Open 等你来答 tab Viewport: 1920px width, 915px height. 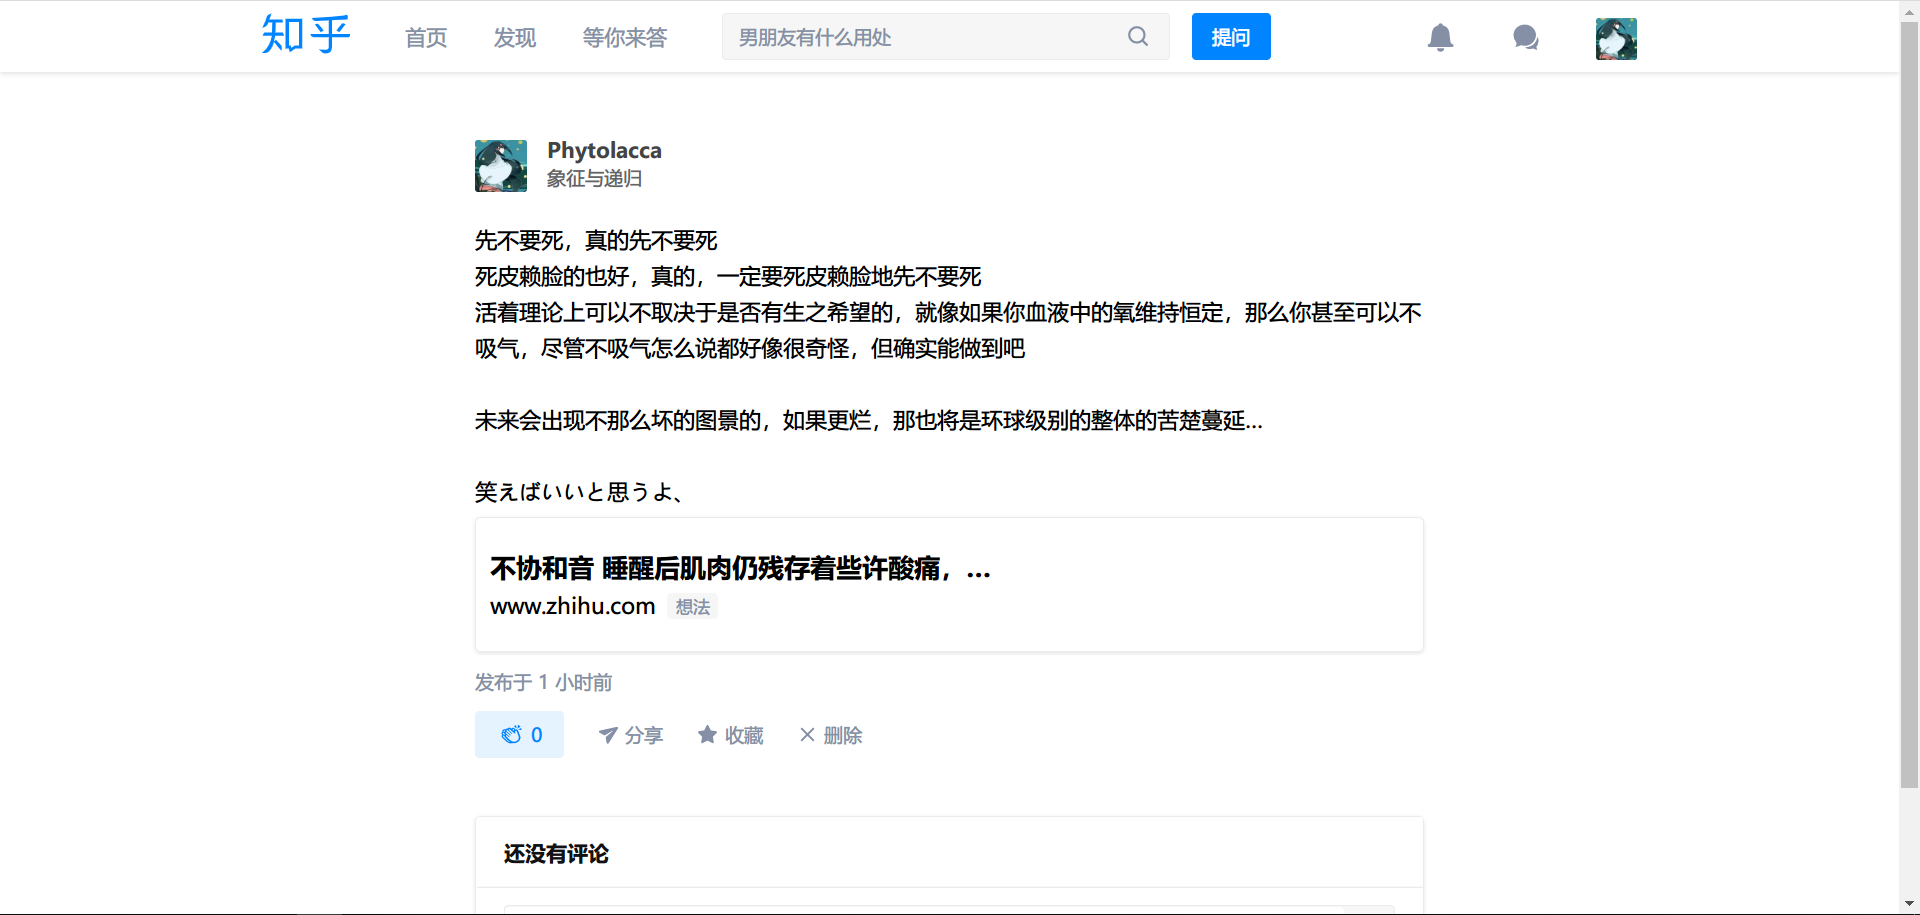[625, 38]
